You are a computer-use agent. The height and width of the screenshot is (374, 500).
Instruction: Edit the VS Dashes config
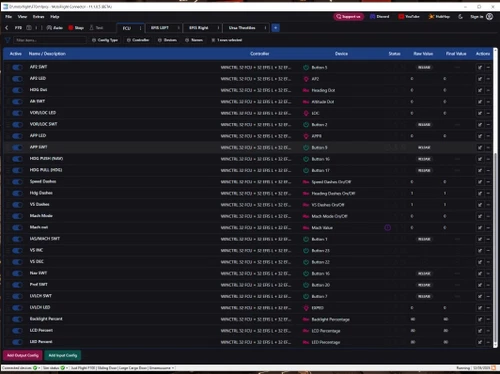pos(480,205)
